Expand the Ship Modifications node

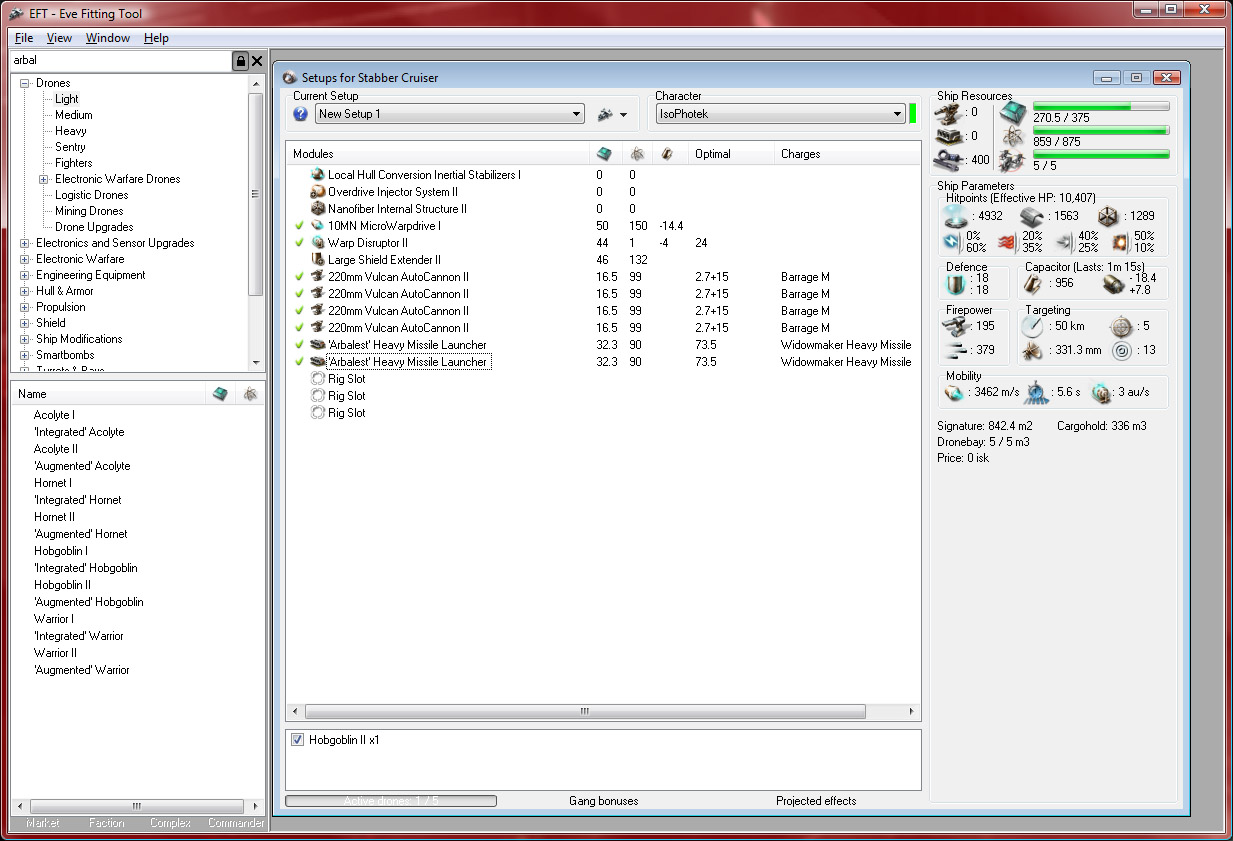[x=25, y=339]
